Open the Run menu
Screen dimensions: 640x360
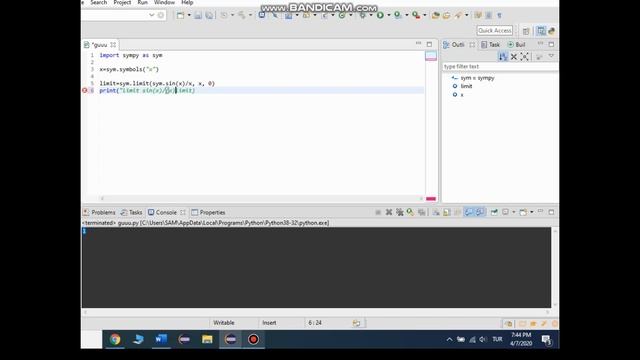[x=142, y=2]
